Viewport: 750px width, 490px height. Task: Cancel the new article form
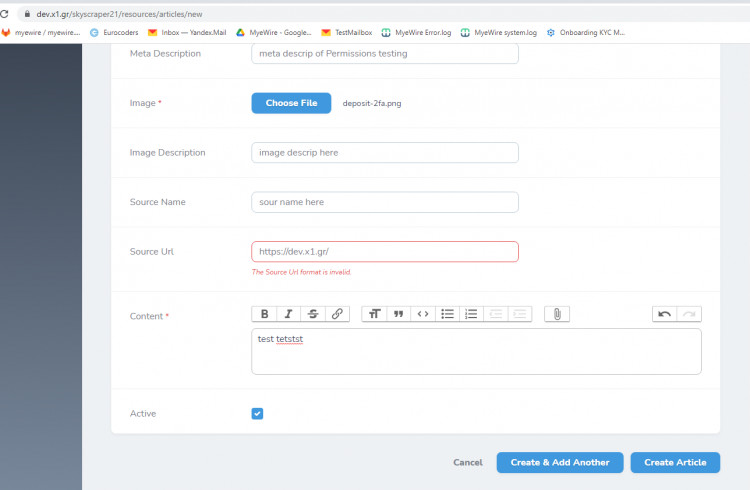tap(467, 462)
